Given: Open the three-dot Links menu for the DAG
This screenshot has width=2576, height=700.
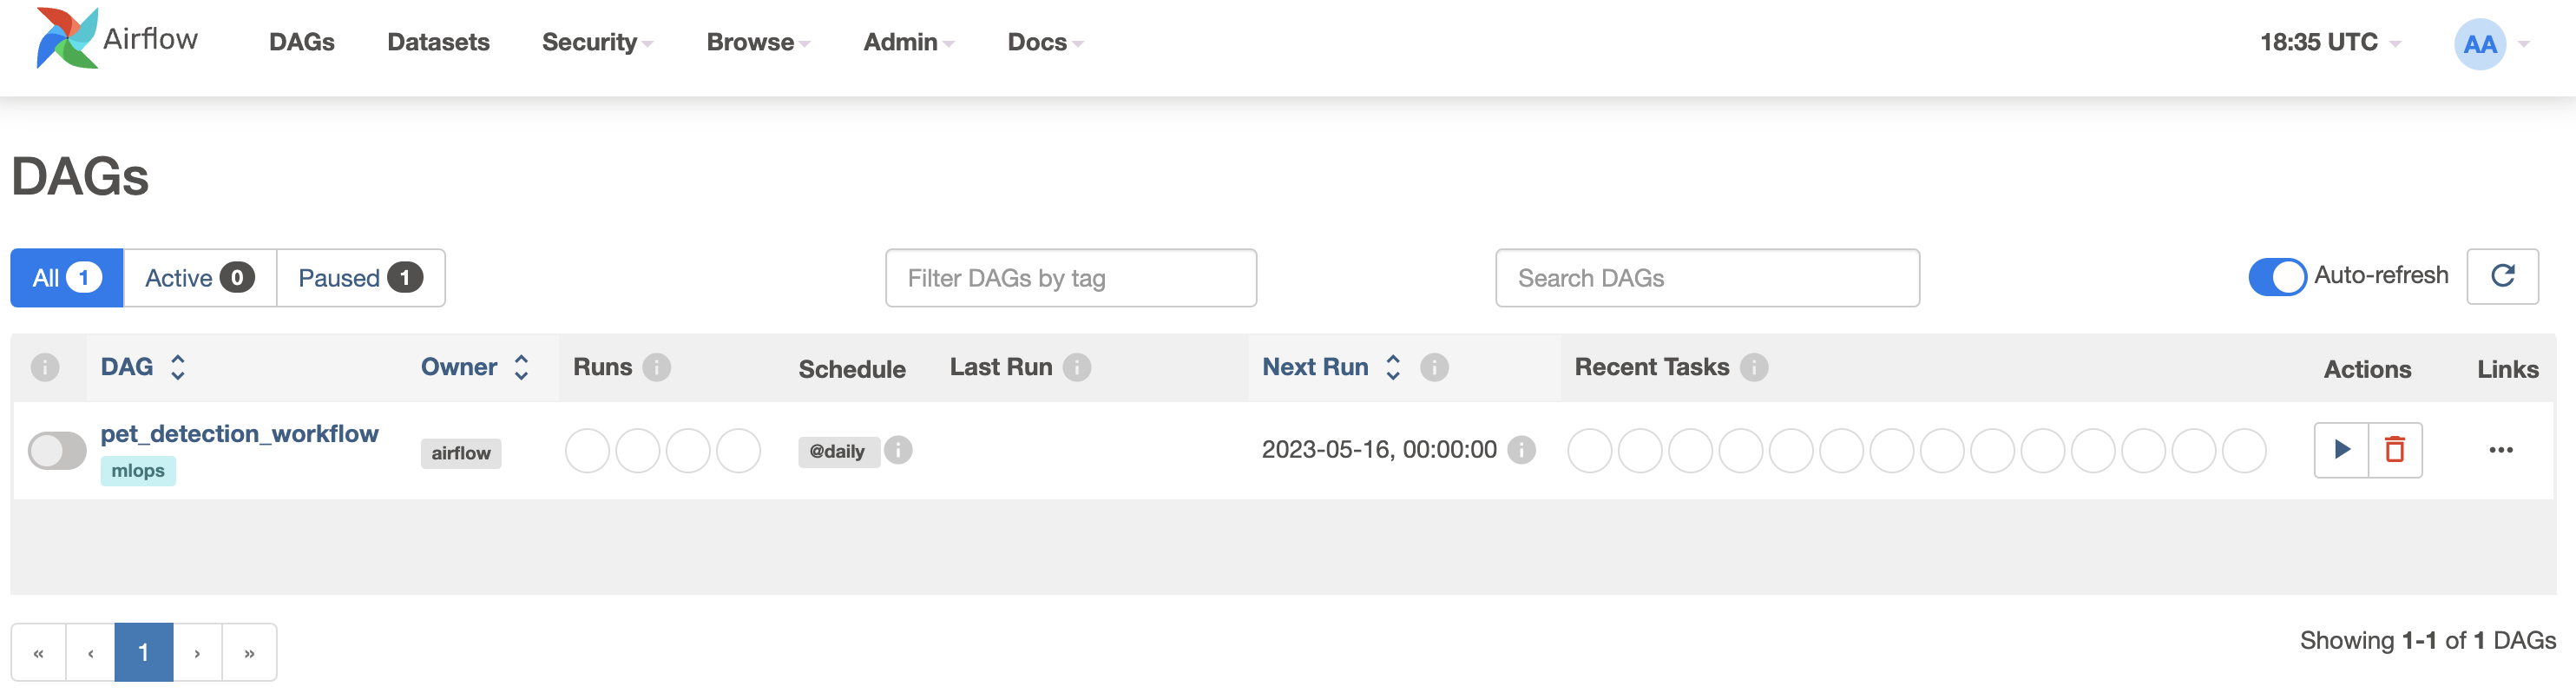Looking at the screenshot, I should [2500, 450].
